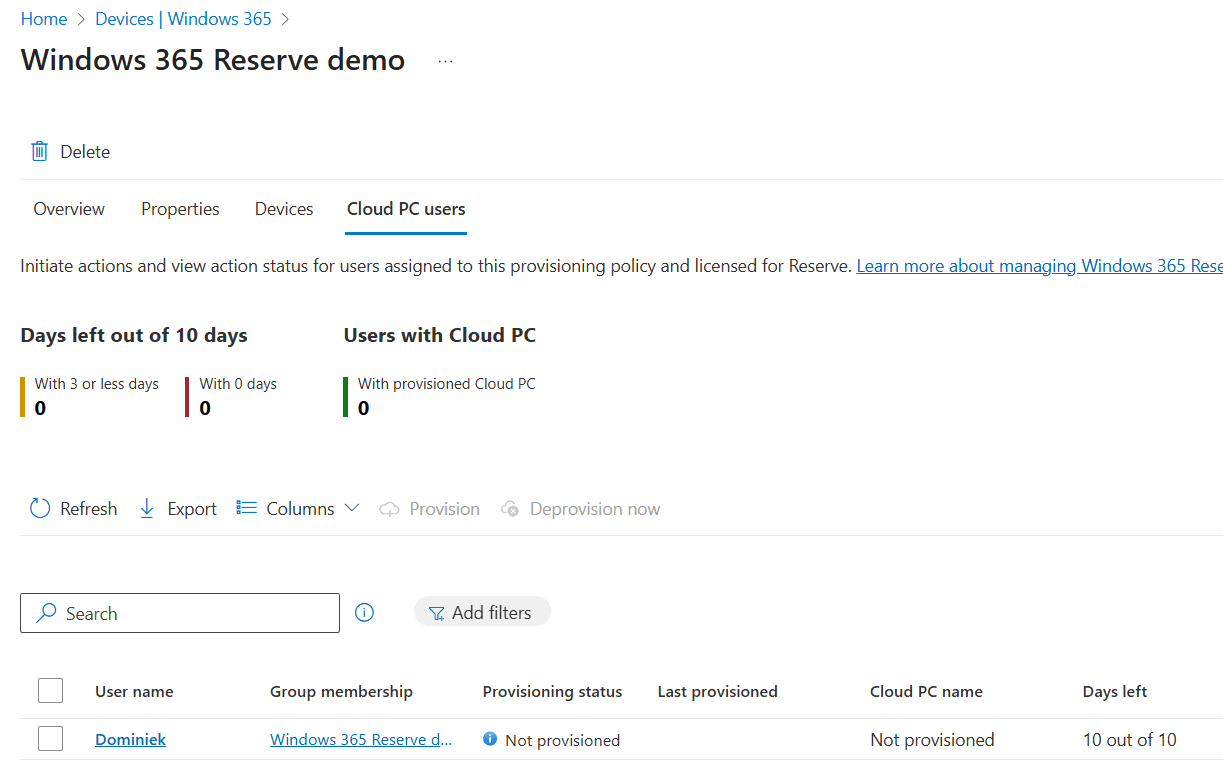
Task: Expand the Columns dropdown chevron
Action: (352, 508)
